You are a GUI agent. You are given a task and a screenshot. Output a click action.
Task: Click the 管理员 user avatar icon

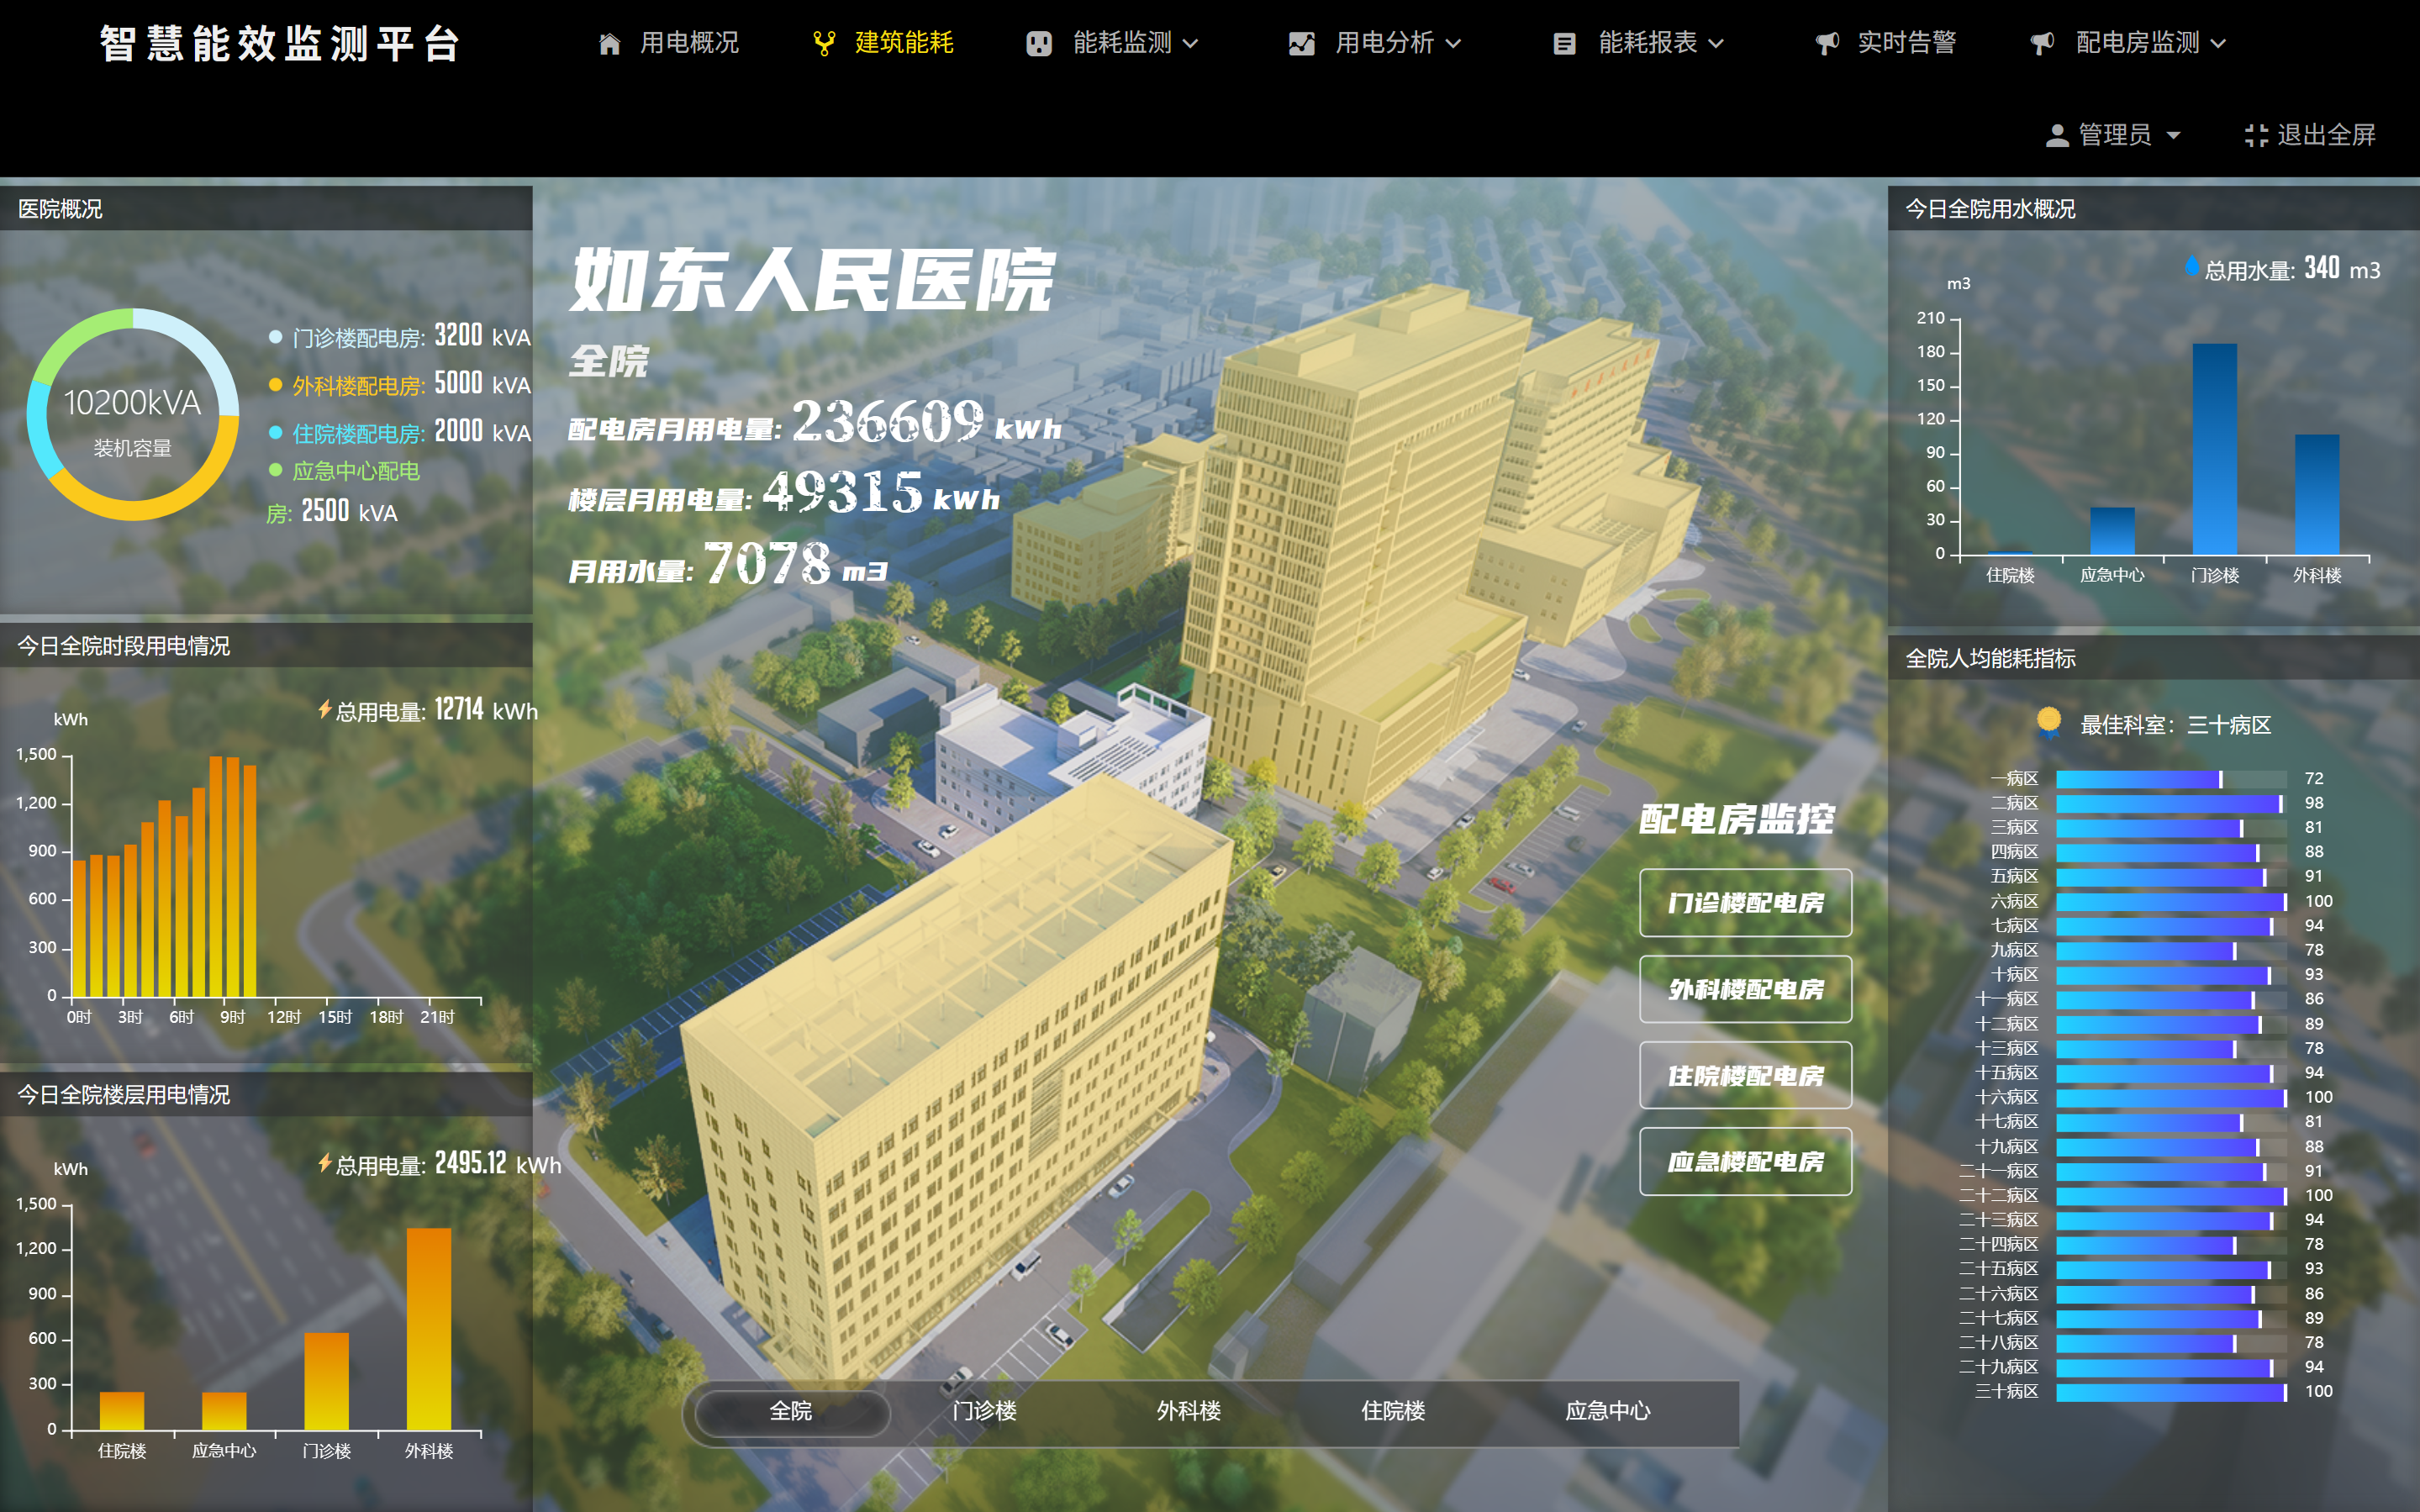2057,135
